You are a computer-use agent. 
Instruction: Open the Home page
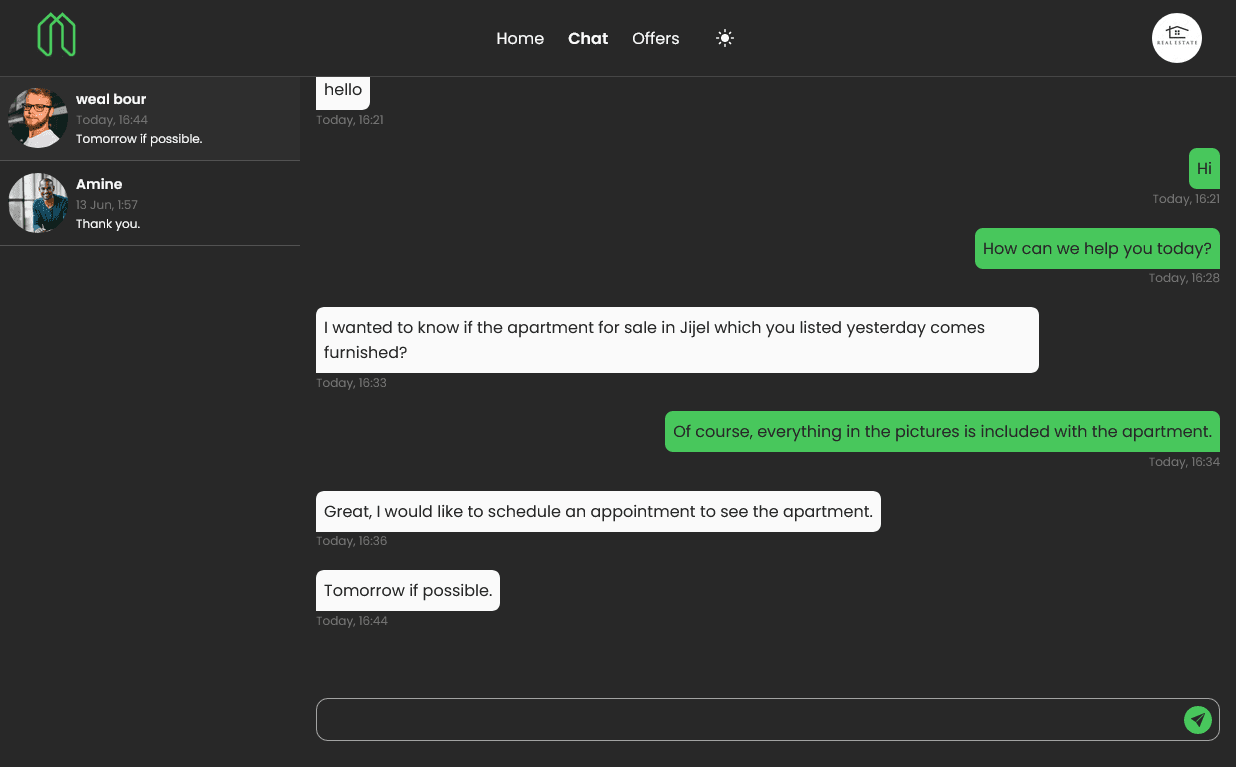(520, 38)
